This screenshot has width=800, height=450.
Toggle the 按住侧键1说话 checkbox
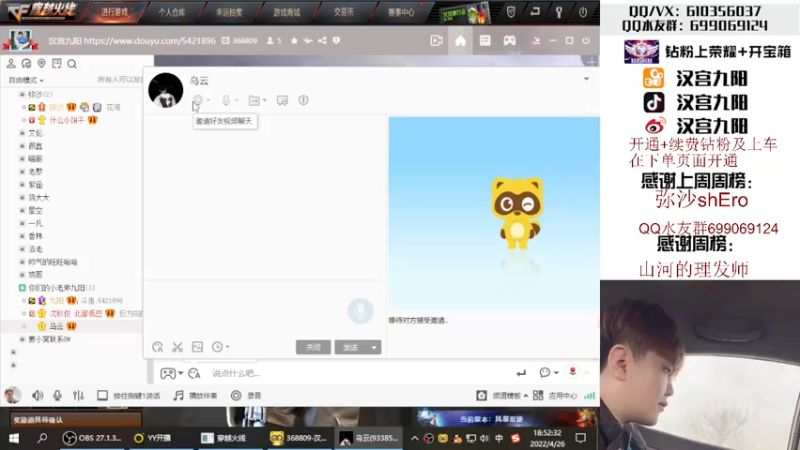coord(102,395)
